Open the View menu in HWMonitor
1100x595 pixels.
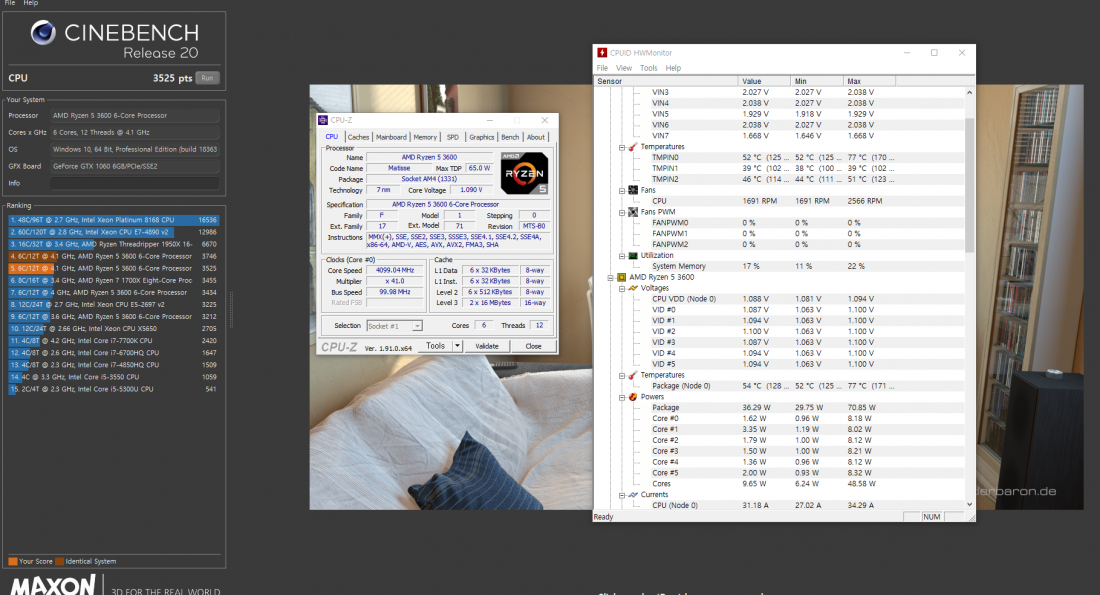point(623,68)
